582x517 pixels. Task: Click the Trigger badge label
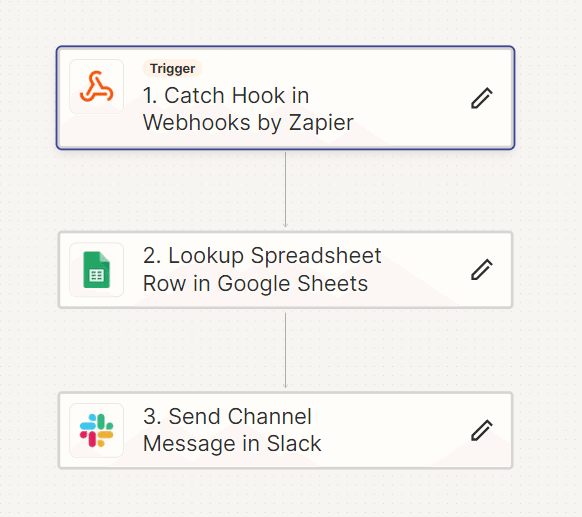pyautogui.click(x=172, y=69)
